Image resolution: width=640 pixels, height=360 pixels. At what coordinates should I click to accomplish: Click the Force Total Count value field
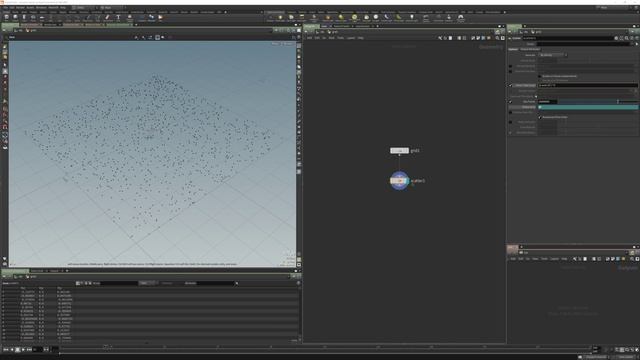coord(587,85)
